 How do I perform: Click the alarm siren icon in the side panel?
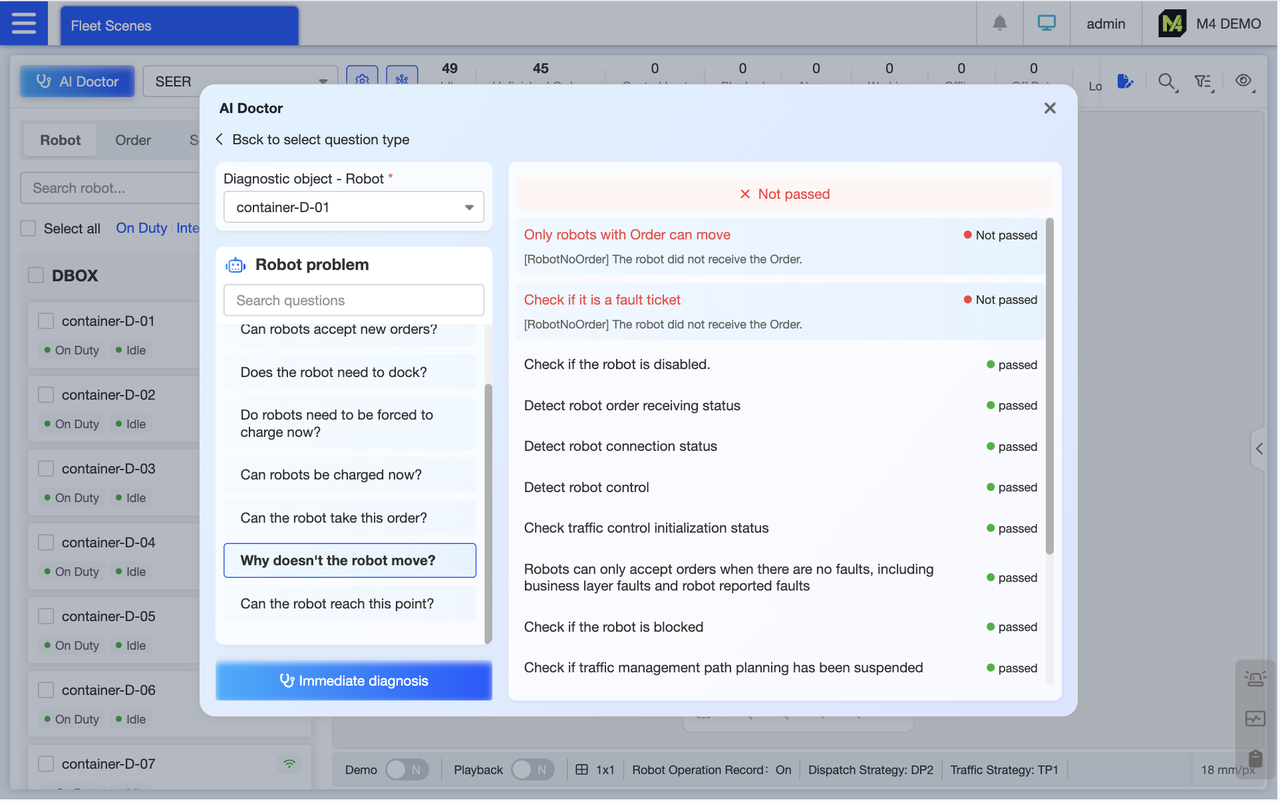(x=1255, y=677)
